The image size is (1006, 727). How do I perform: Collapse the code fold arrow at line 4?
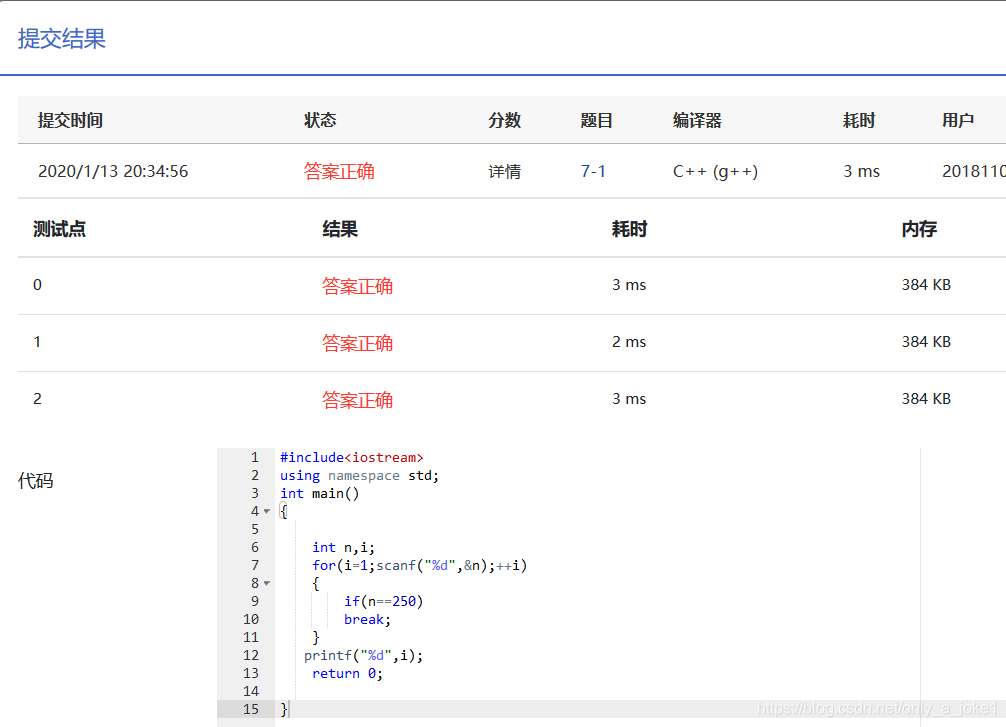pos(267,511)
